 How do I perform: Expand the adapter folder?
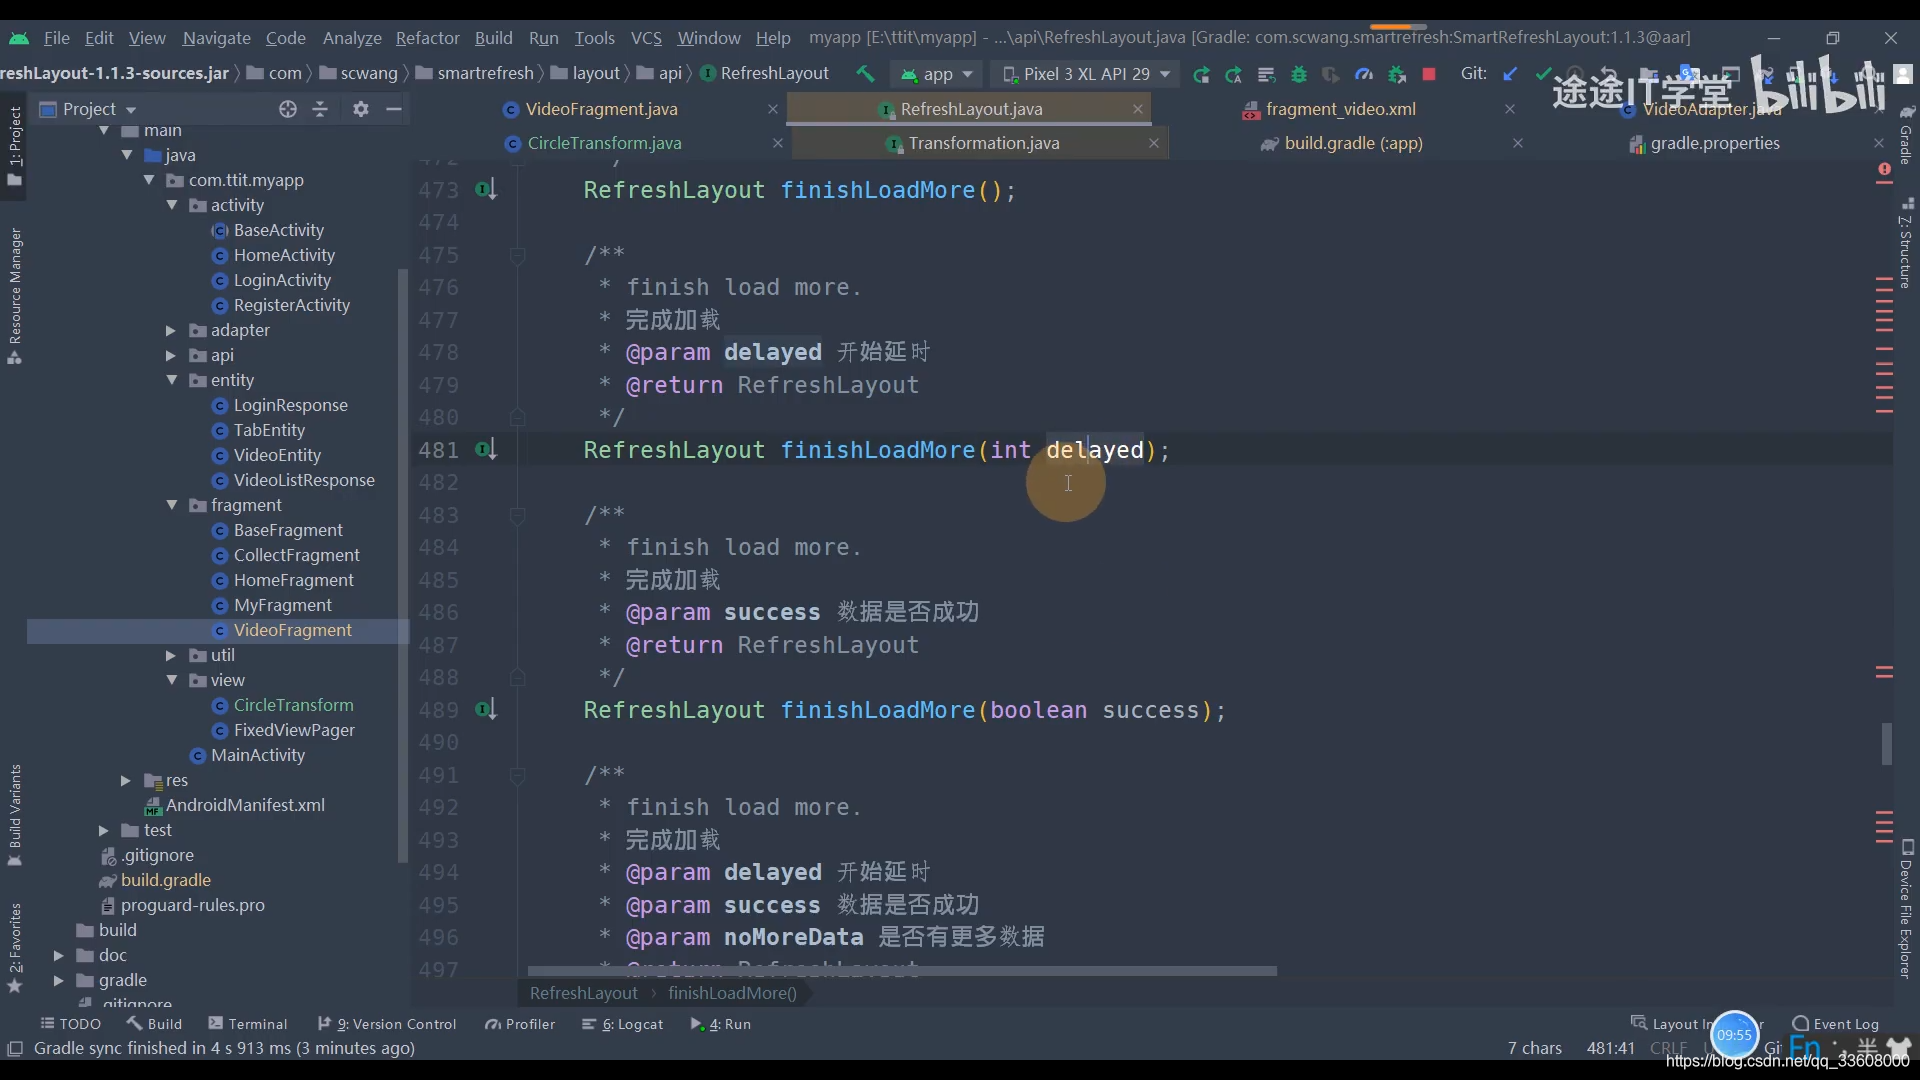click(x=171, y=330)
